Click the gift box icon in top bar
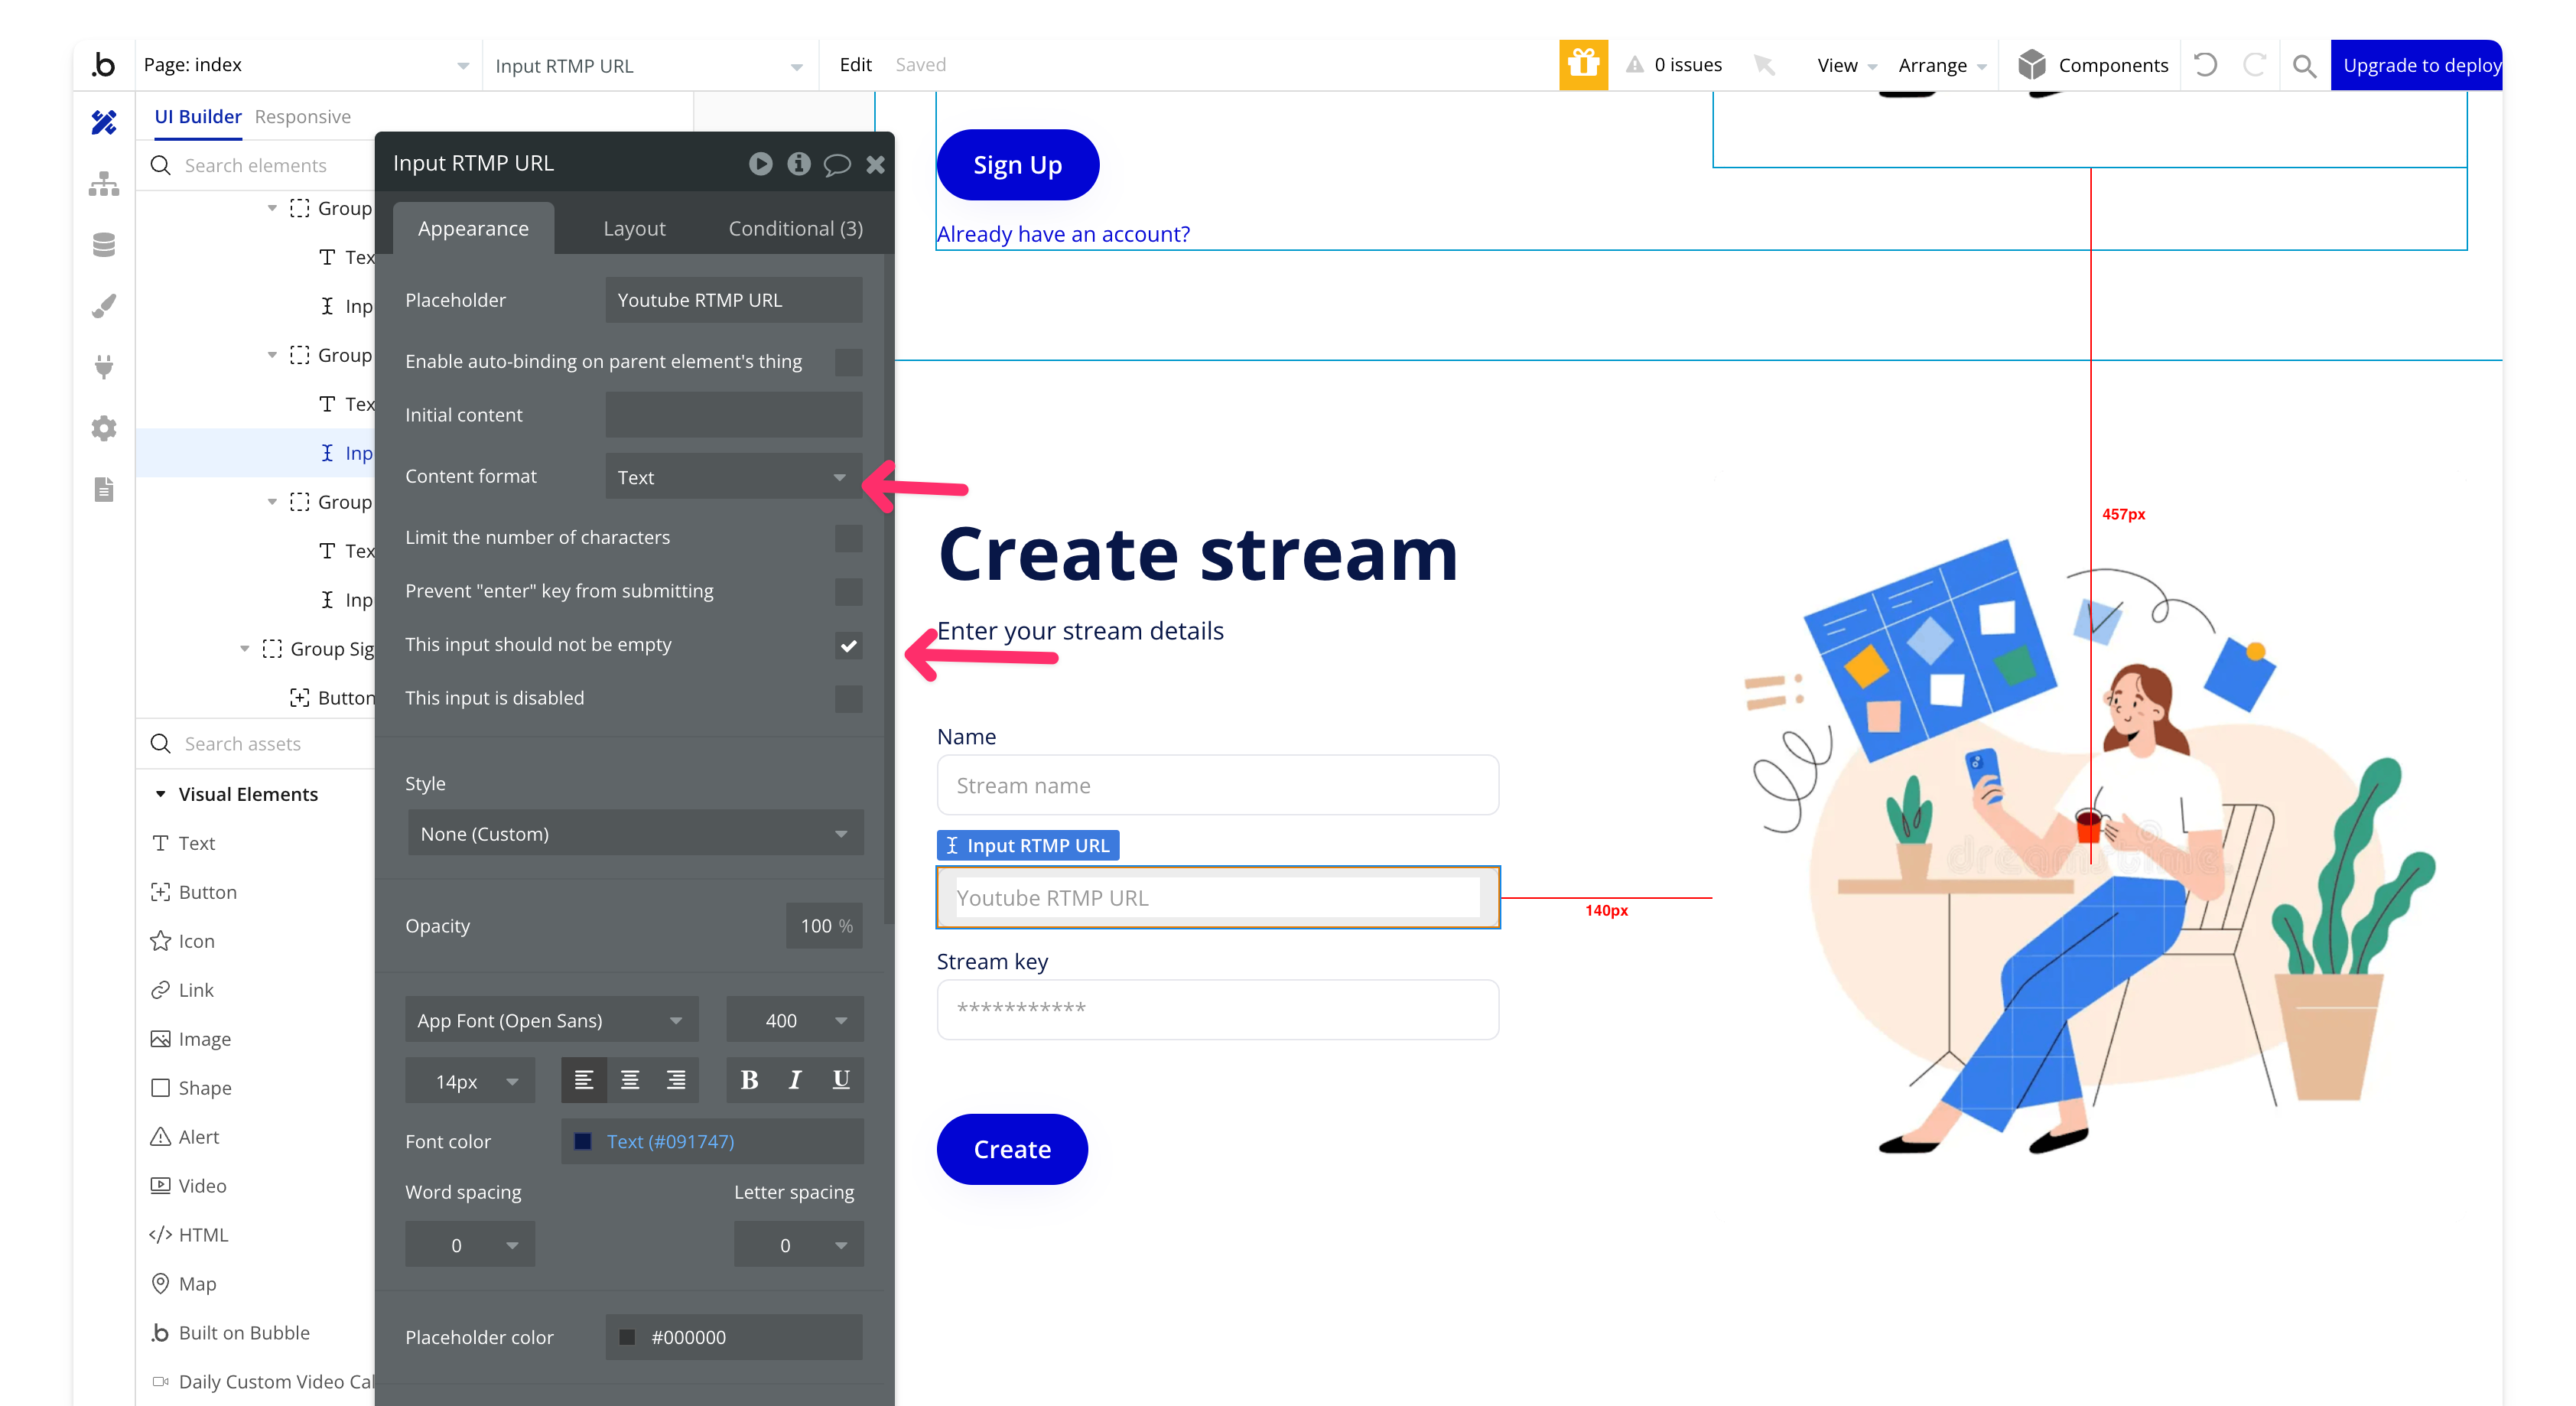The height and width of the screenshot is (1406, 2576). point(1583,65)
